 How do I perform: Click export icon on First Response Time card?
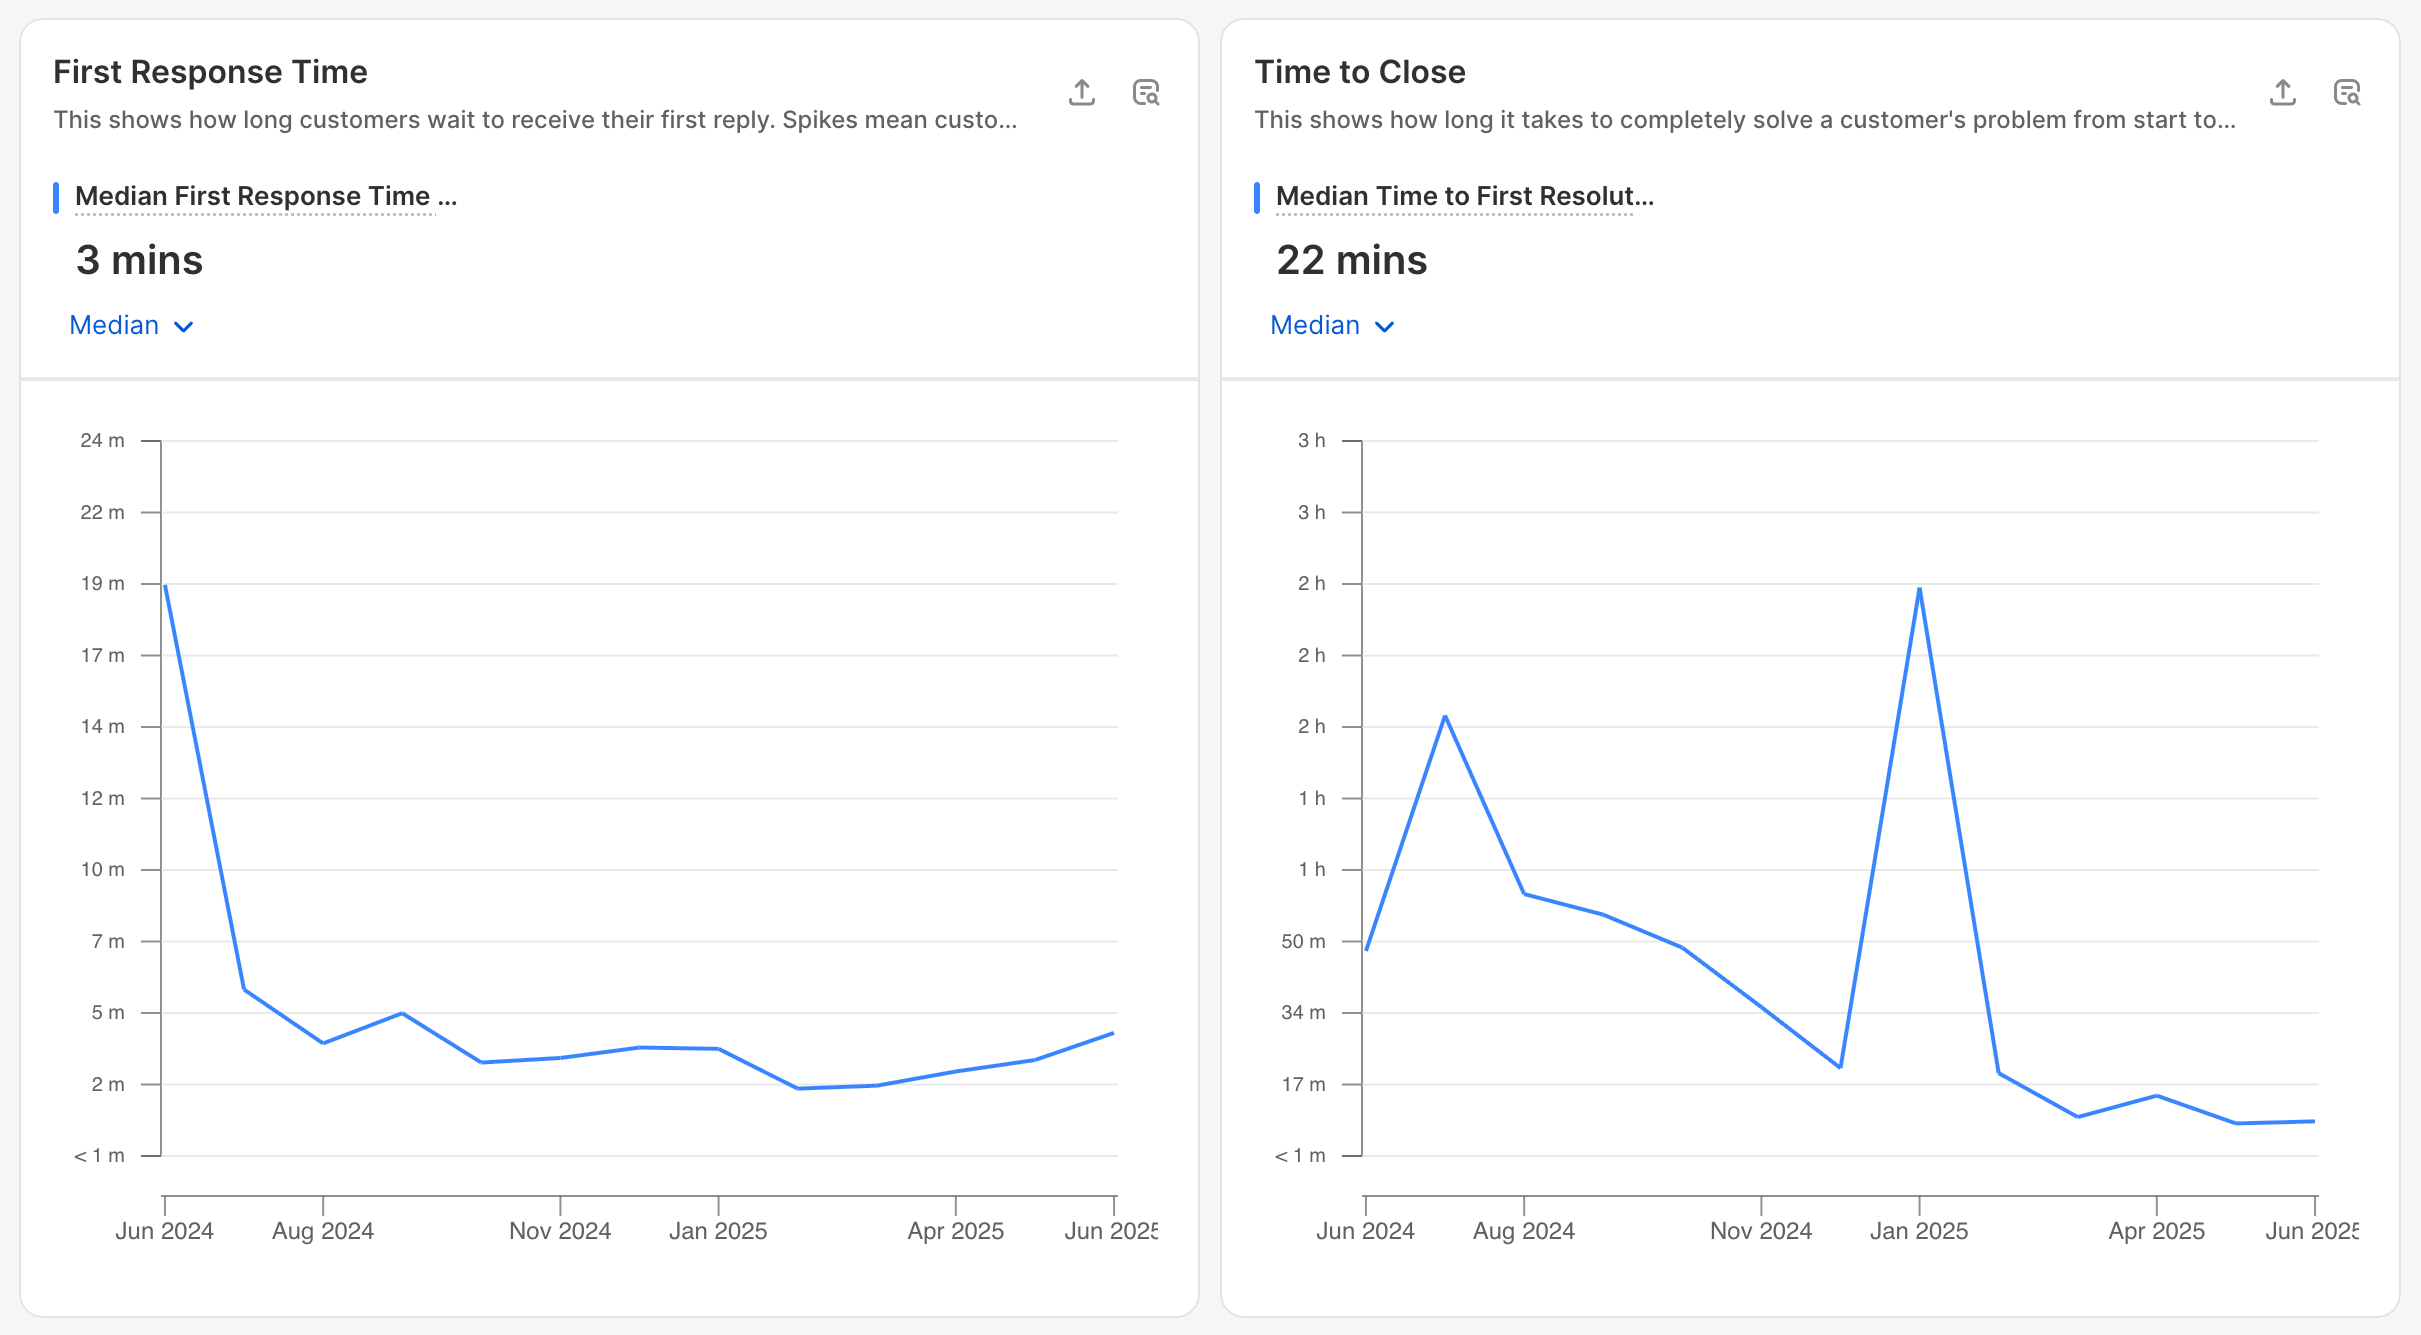(1081, 93)
